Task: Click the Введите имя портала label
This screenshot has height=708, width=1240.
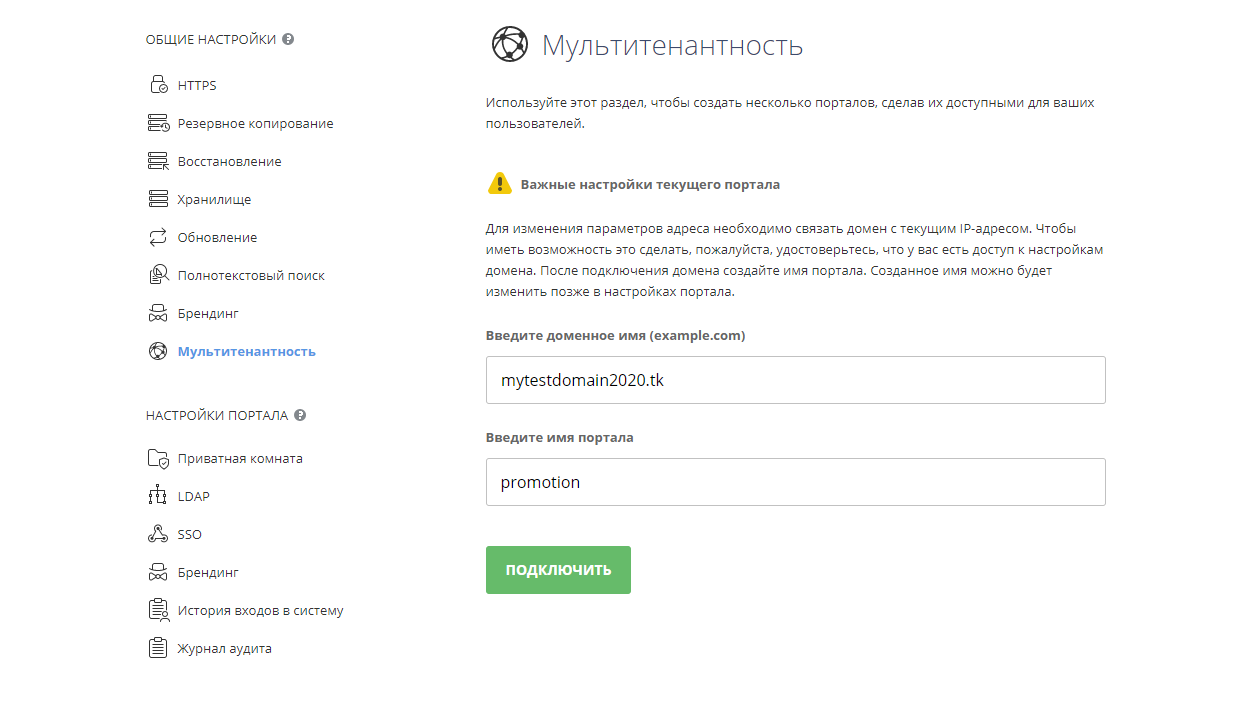Action: (x=560, y=437)
